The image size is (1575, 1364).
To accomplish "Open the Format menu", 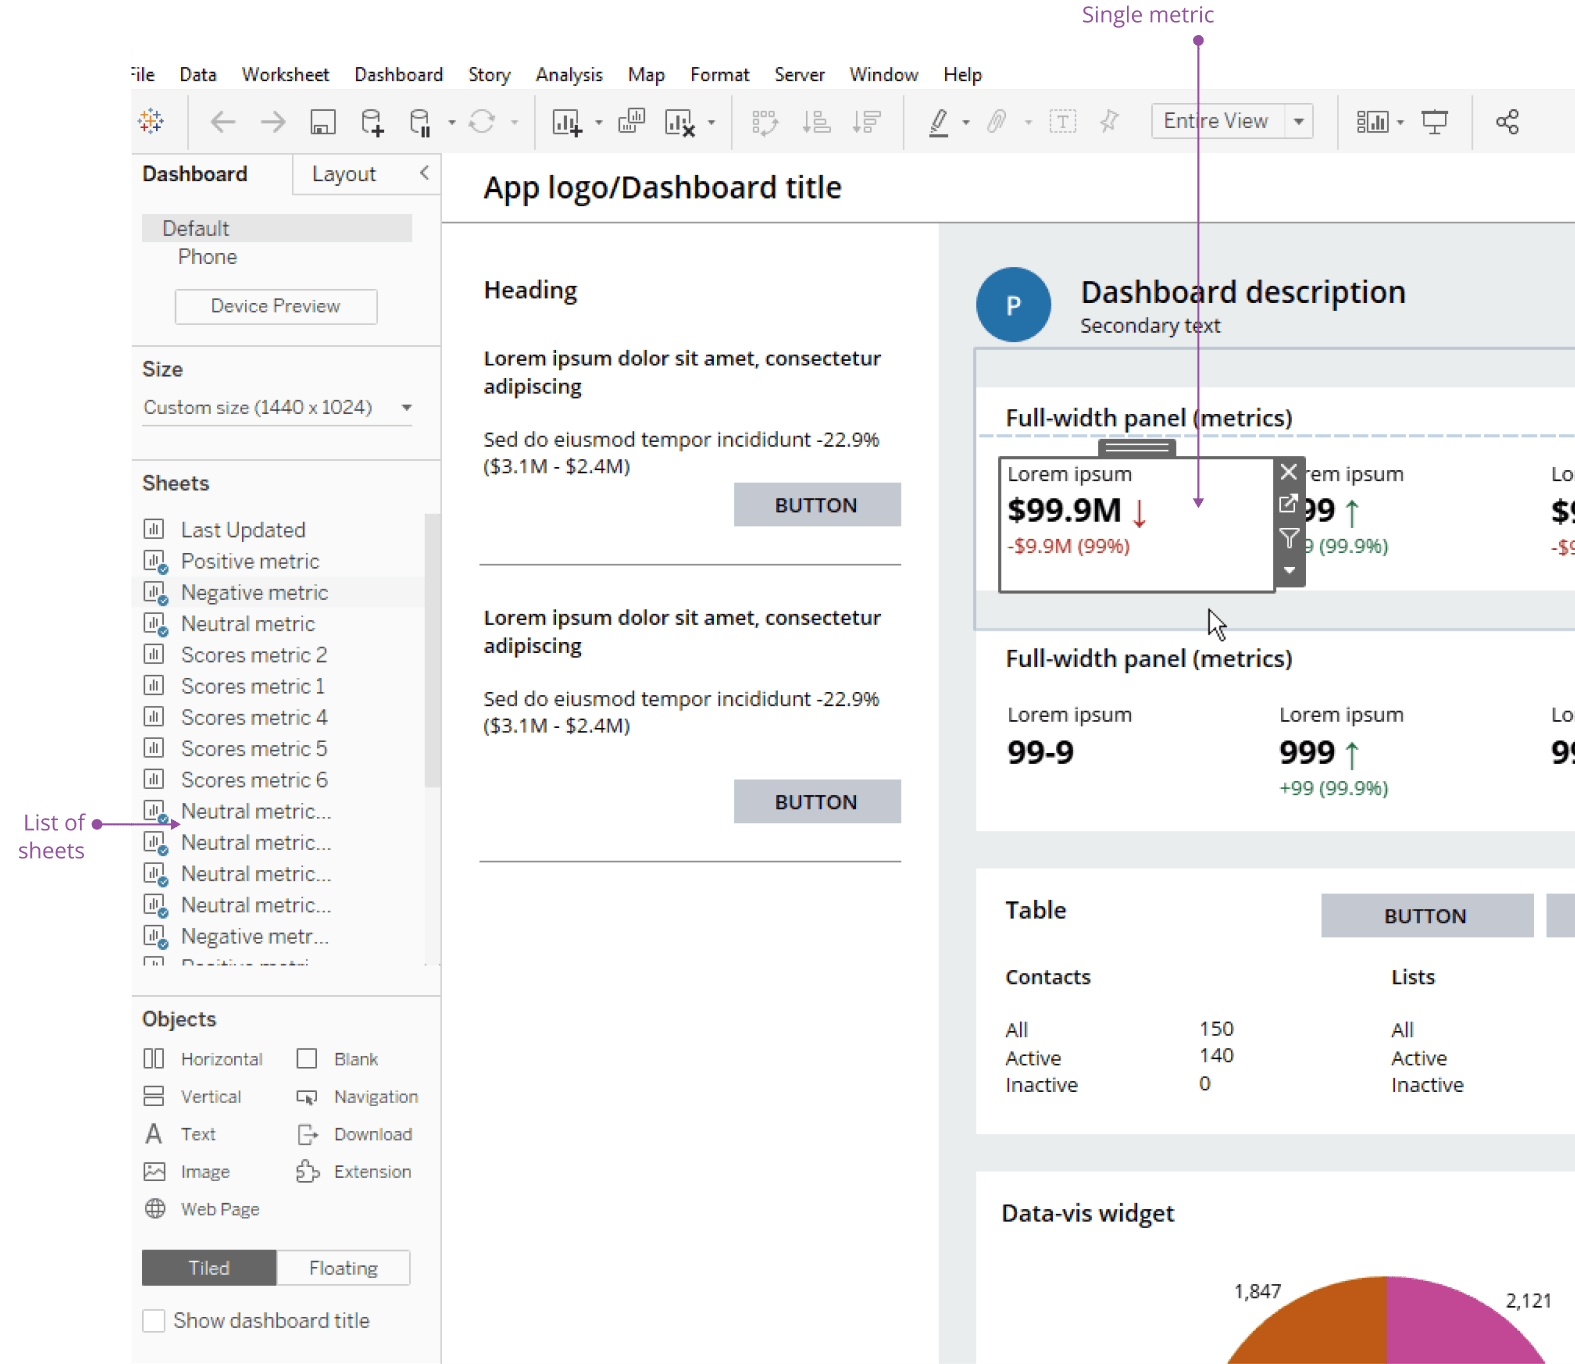I will click(719, 75).
